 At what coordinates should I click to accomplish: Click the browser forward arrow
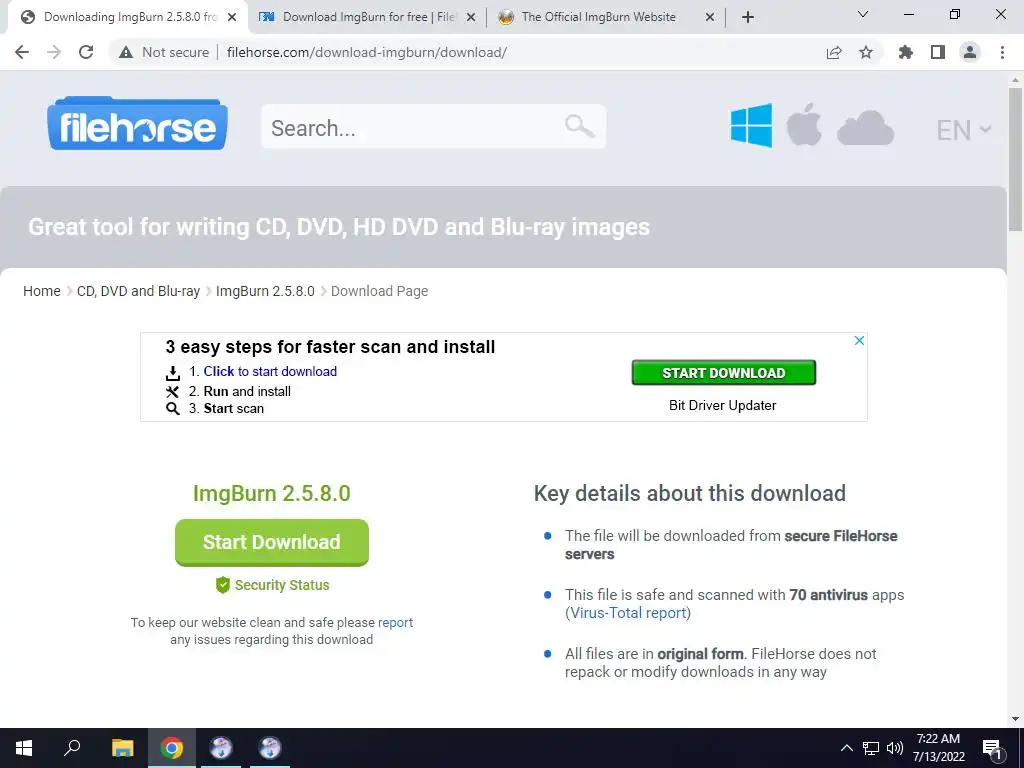54,52
